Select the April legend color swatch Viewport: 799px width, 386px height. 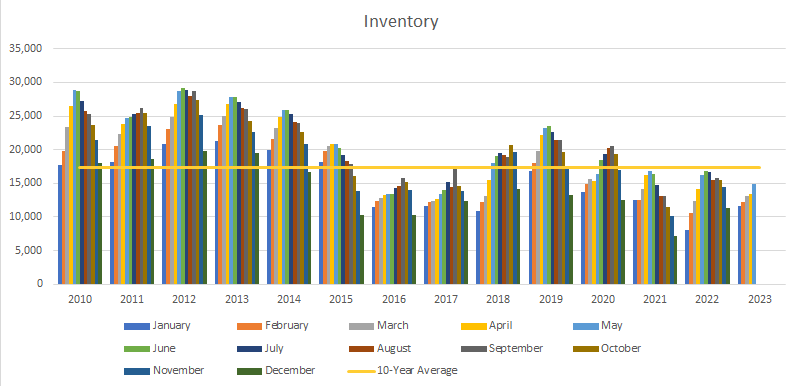(473, 326)
